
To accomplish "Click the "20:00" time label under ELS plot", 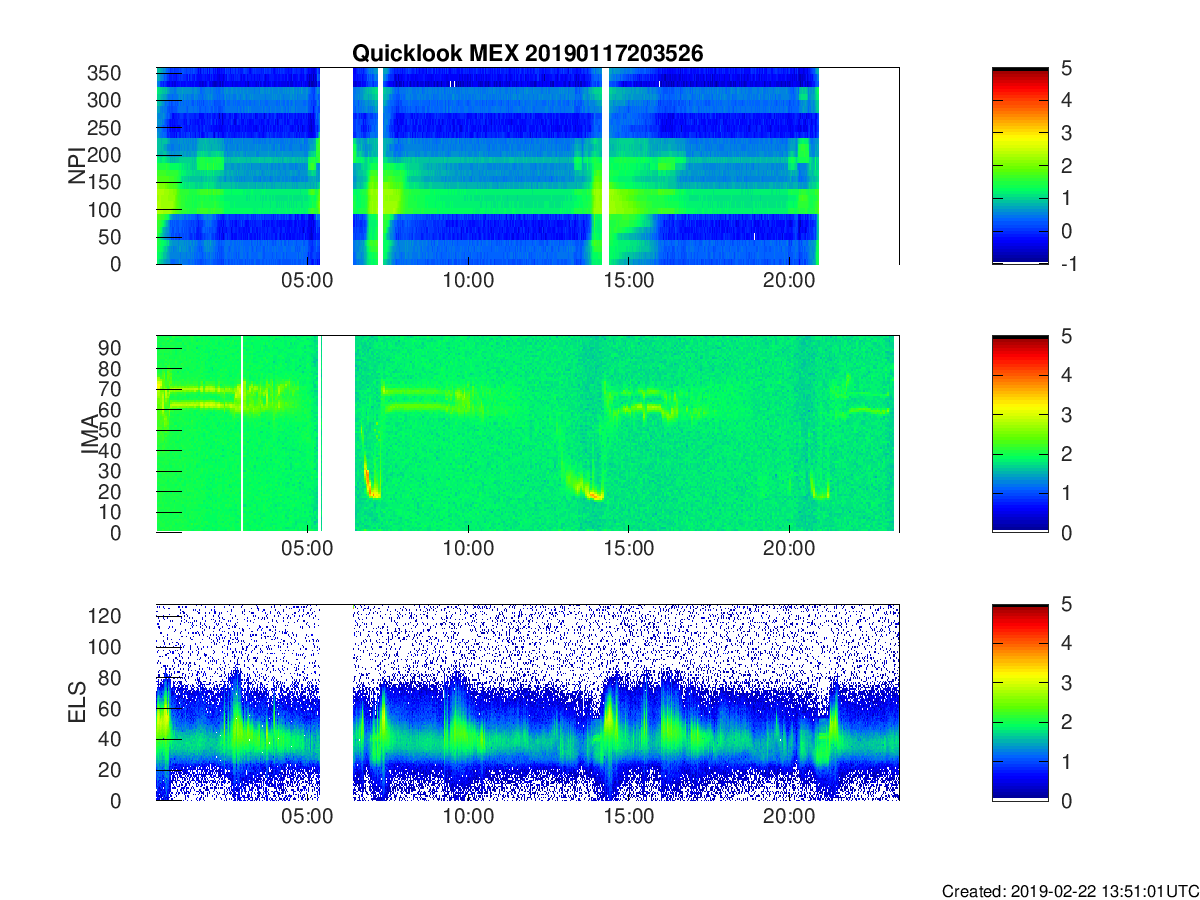I will point(790,818).
